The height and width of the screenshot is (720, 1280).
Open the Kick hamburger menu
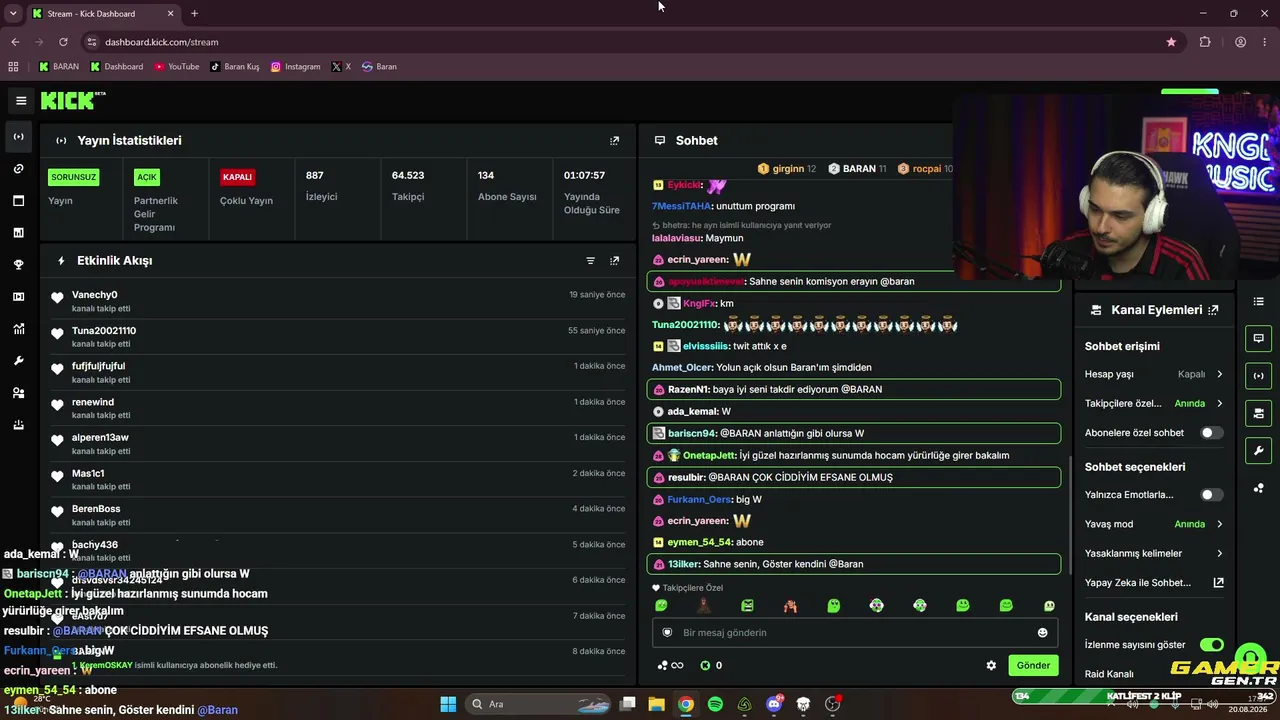coord(21,100)
